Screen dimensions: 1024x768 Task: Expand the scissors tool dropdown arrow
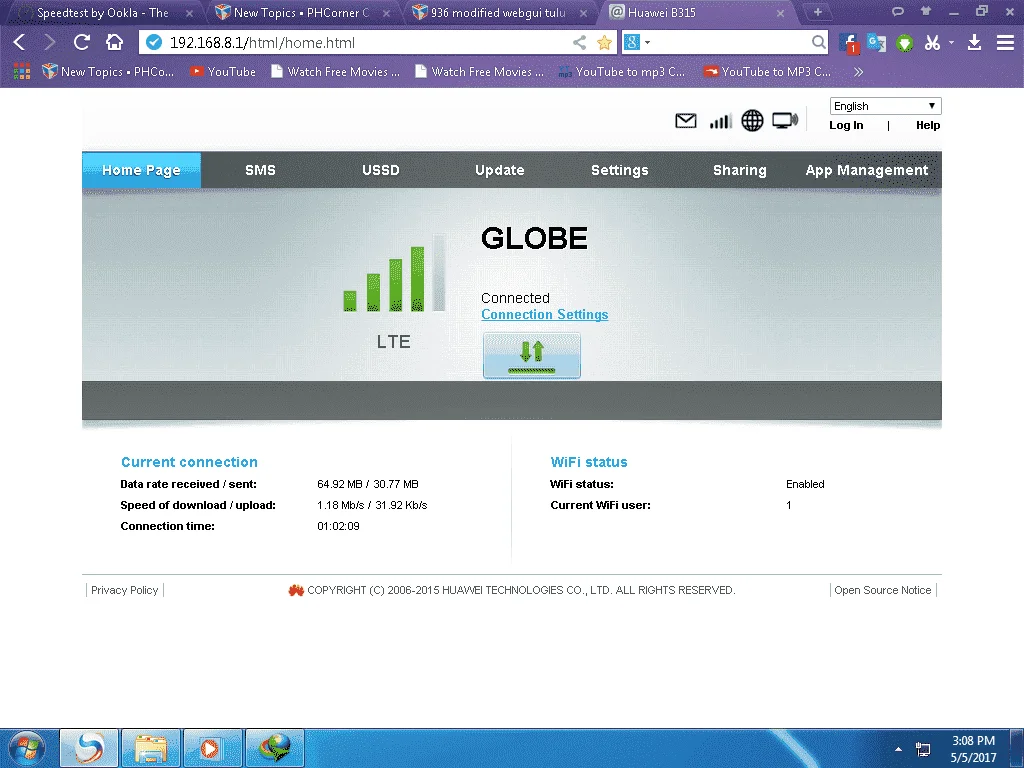pyautogui.click(x=951, y=42)
